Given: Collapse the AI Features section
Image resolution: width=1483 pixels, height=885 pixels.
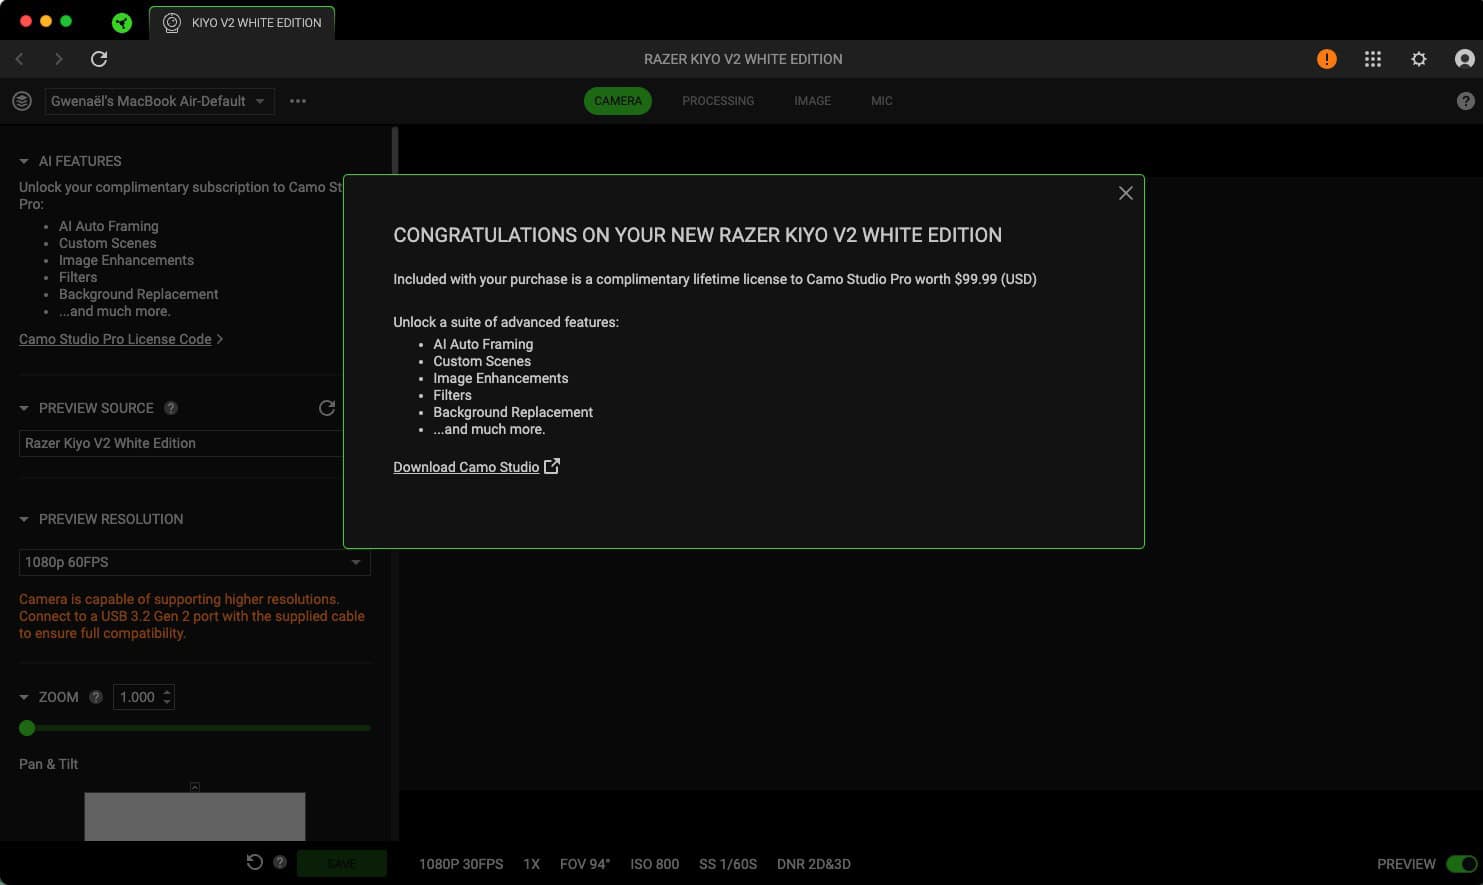Looking at the screenshot, I should tap(24, 161).
